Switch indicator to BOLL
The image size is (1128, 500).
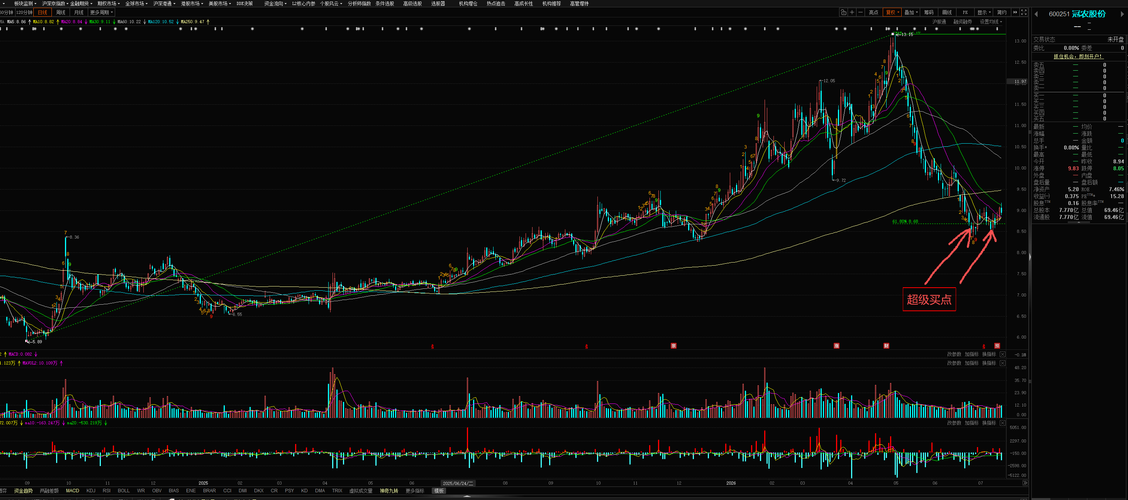pos(124,491)
